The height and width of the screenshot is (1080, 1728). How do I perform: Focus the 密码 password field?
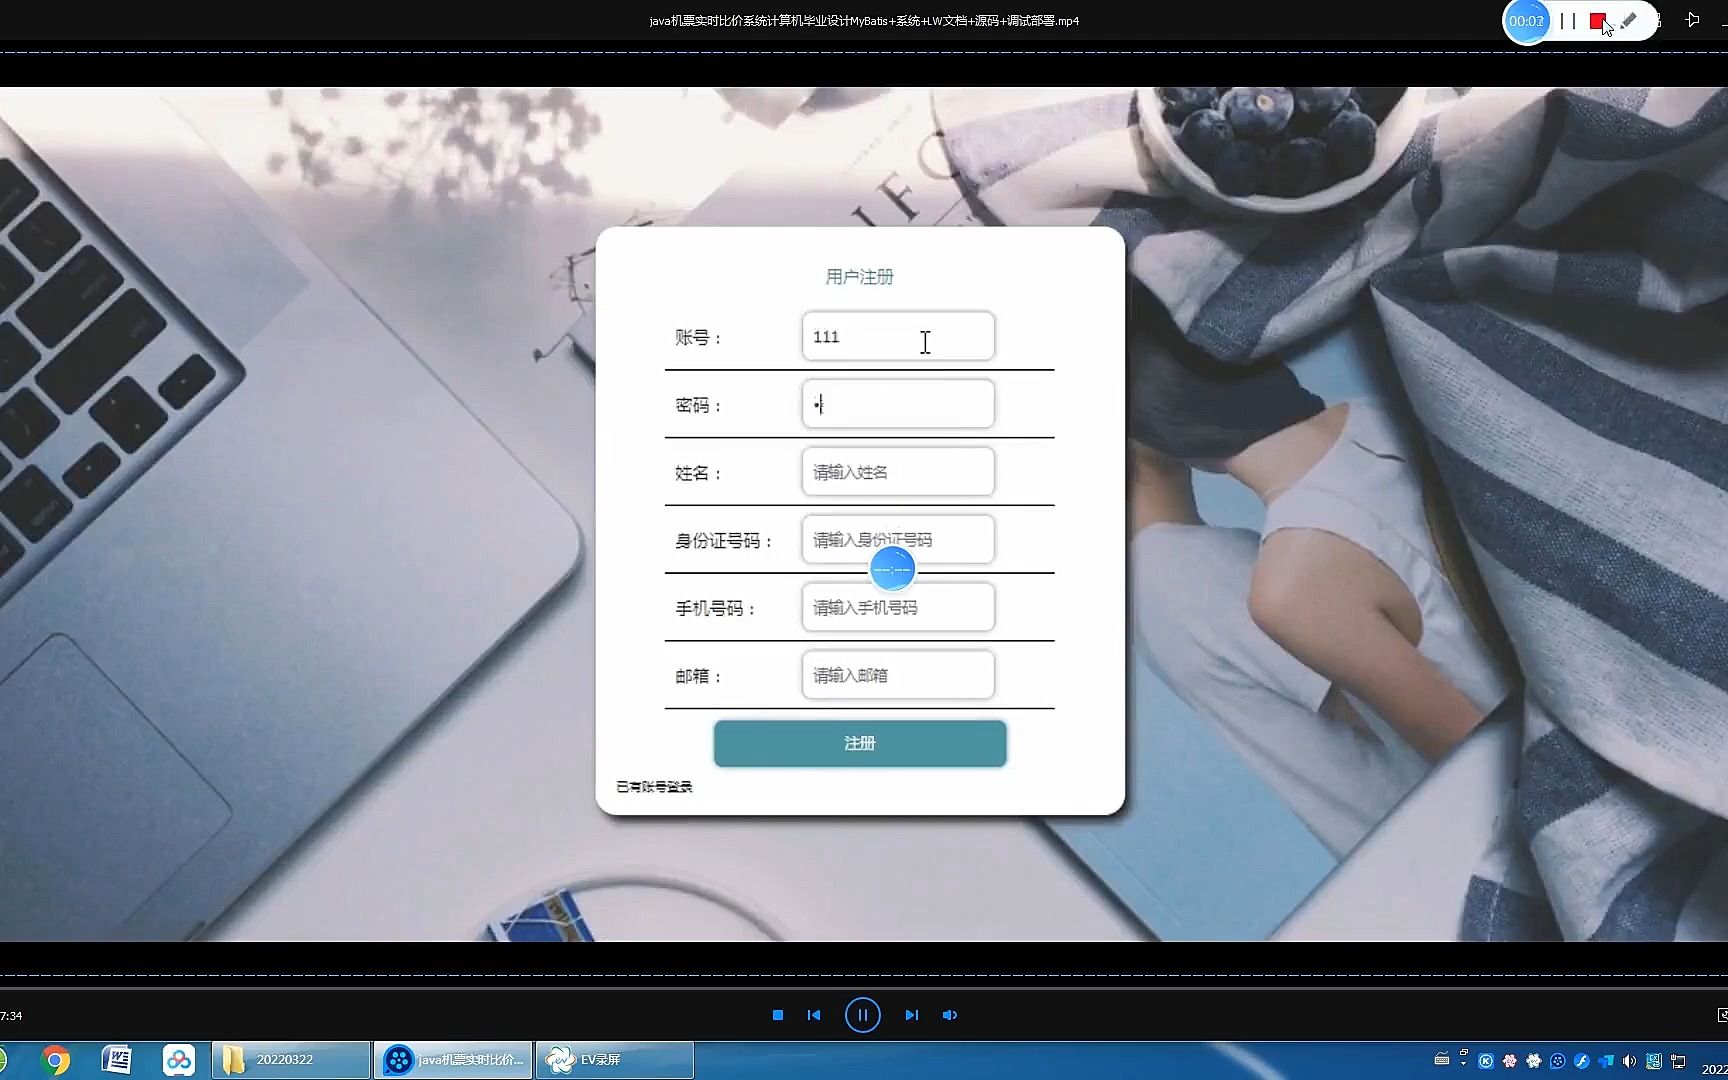tap(898, 404)
